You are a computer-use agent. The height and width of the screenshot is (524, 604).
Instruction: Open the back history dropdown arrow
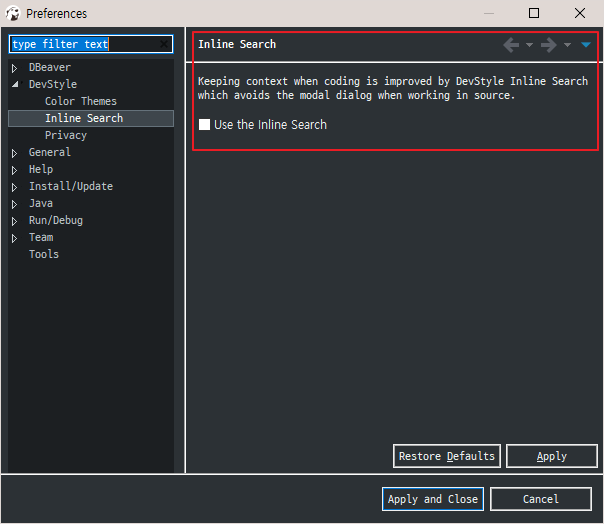(530, 45)
